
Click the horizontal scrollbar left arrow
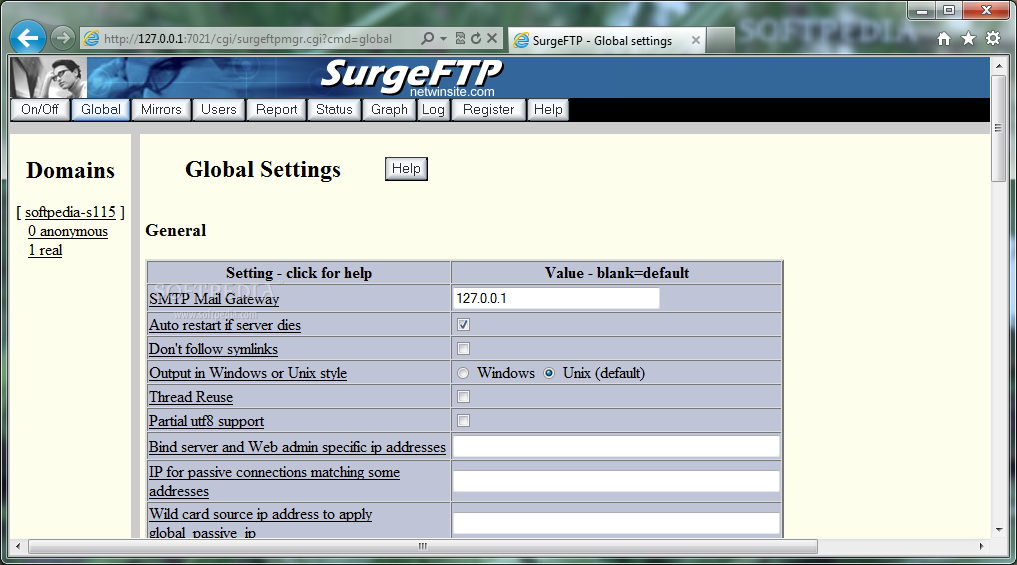pos(18,546)
